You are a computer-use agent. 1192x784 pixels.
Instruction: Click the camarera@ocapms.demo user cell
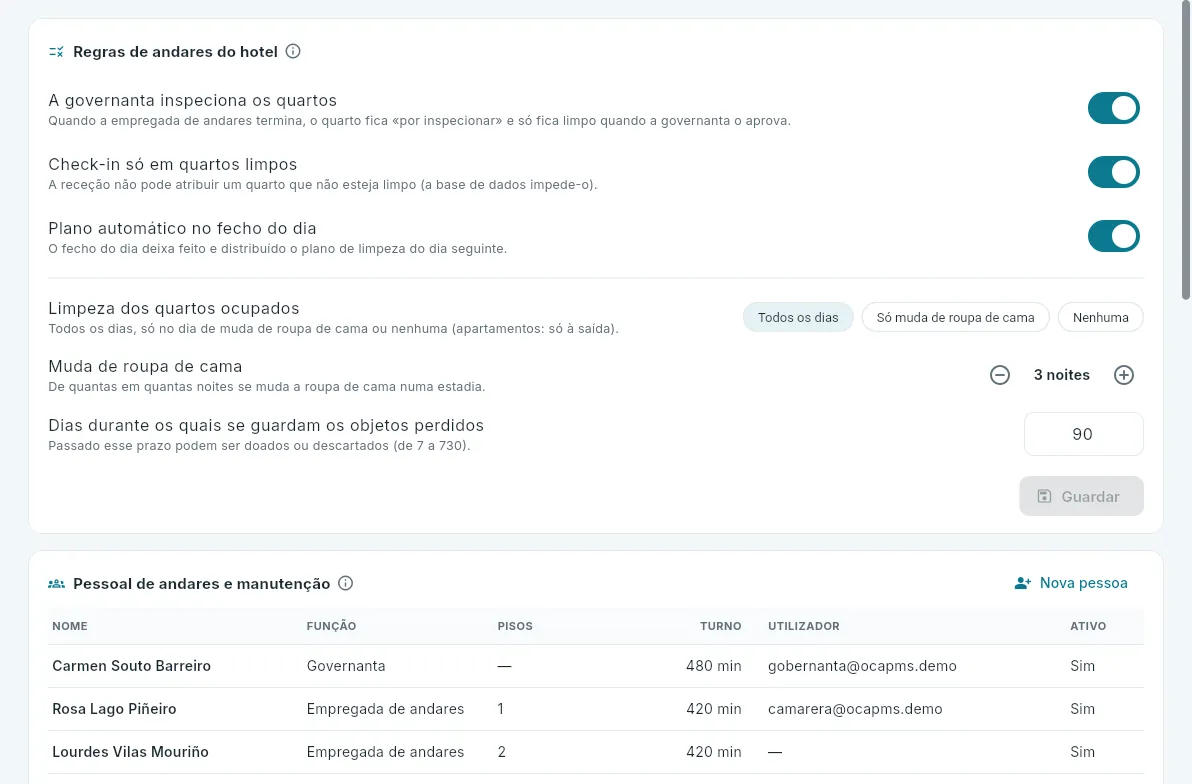tap(855, 709)
